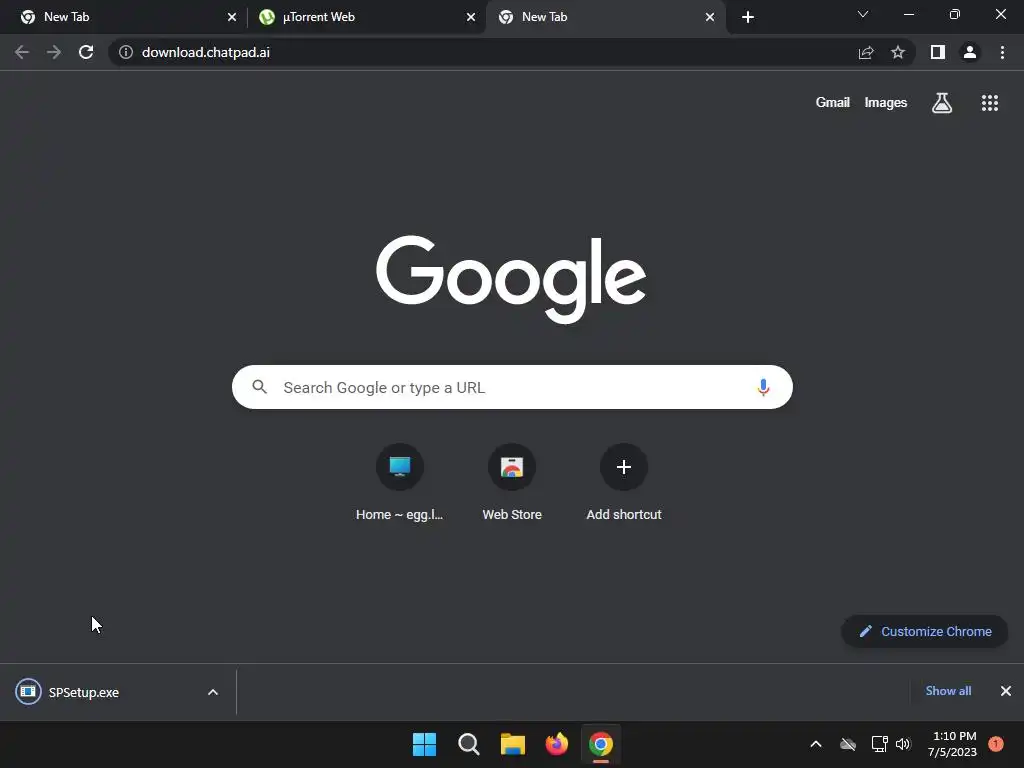Image resolution: width=1024 pixels, height=768 pixels.
Task: Show all downloads
Action: point(948,691)
